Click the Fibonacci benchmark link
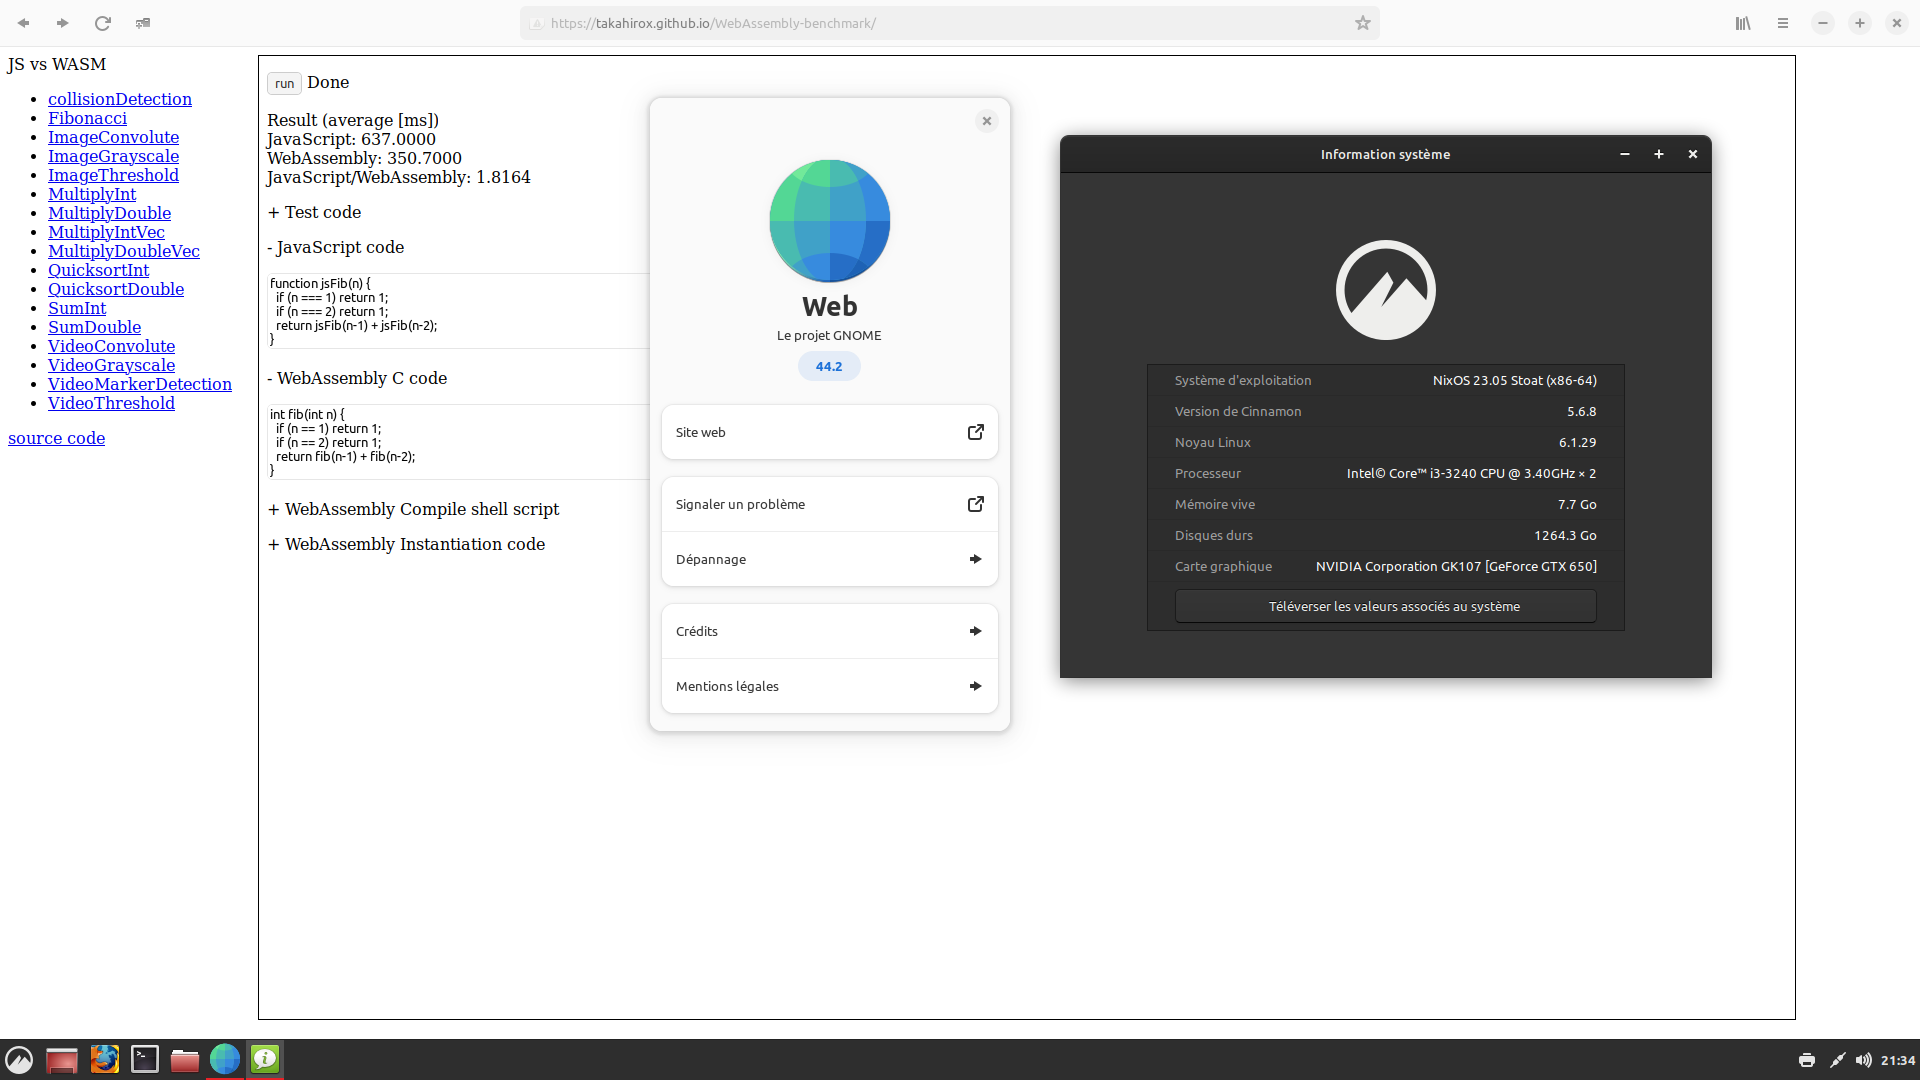The height and width of the screenshot is (1080, 1920). point(87,117)
